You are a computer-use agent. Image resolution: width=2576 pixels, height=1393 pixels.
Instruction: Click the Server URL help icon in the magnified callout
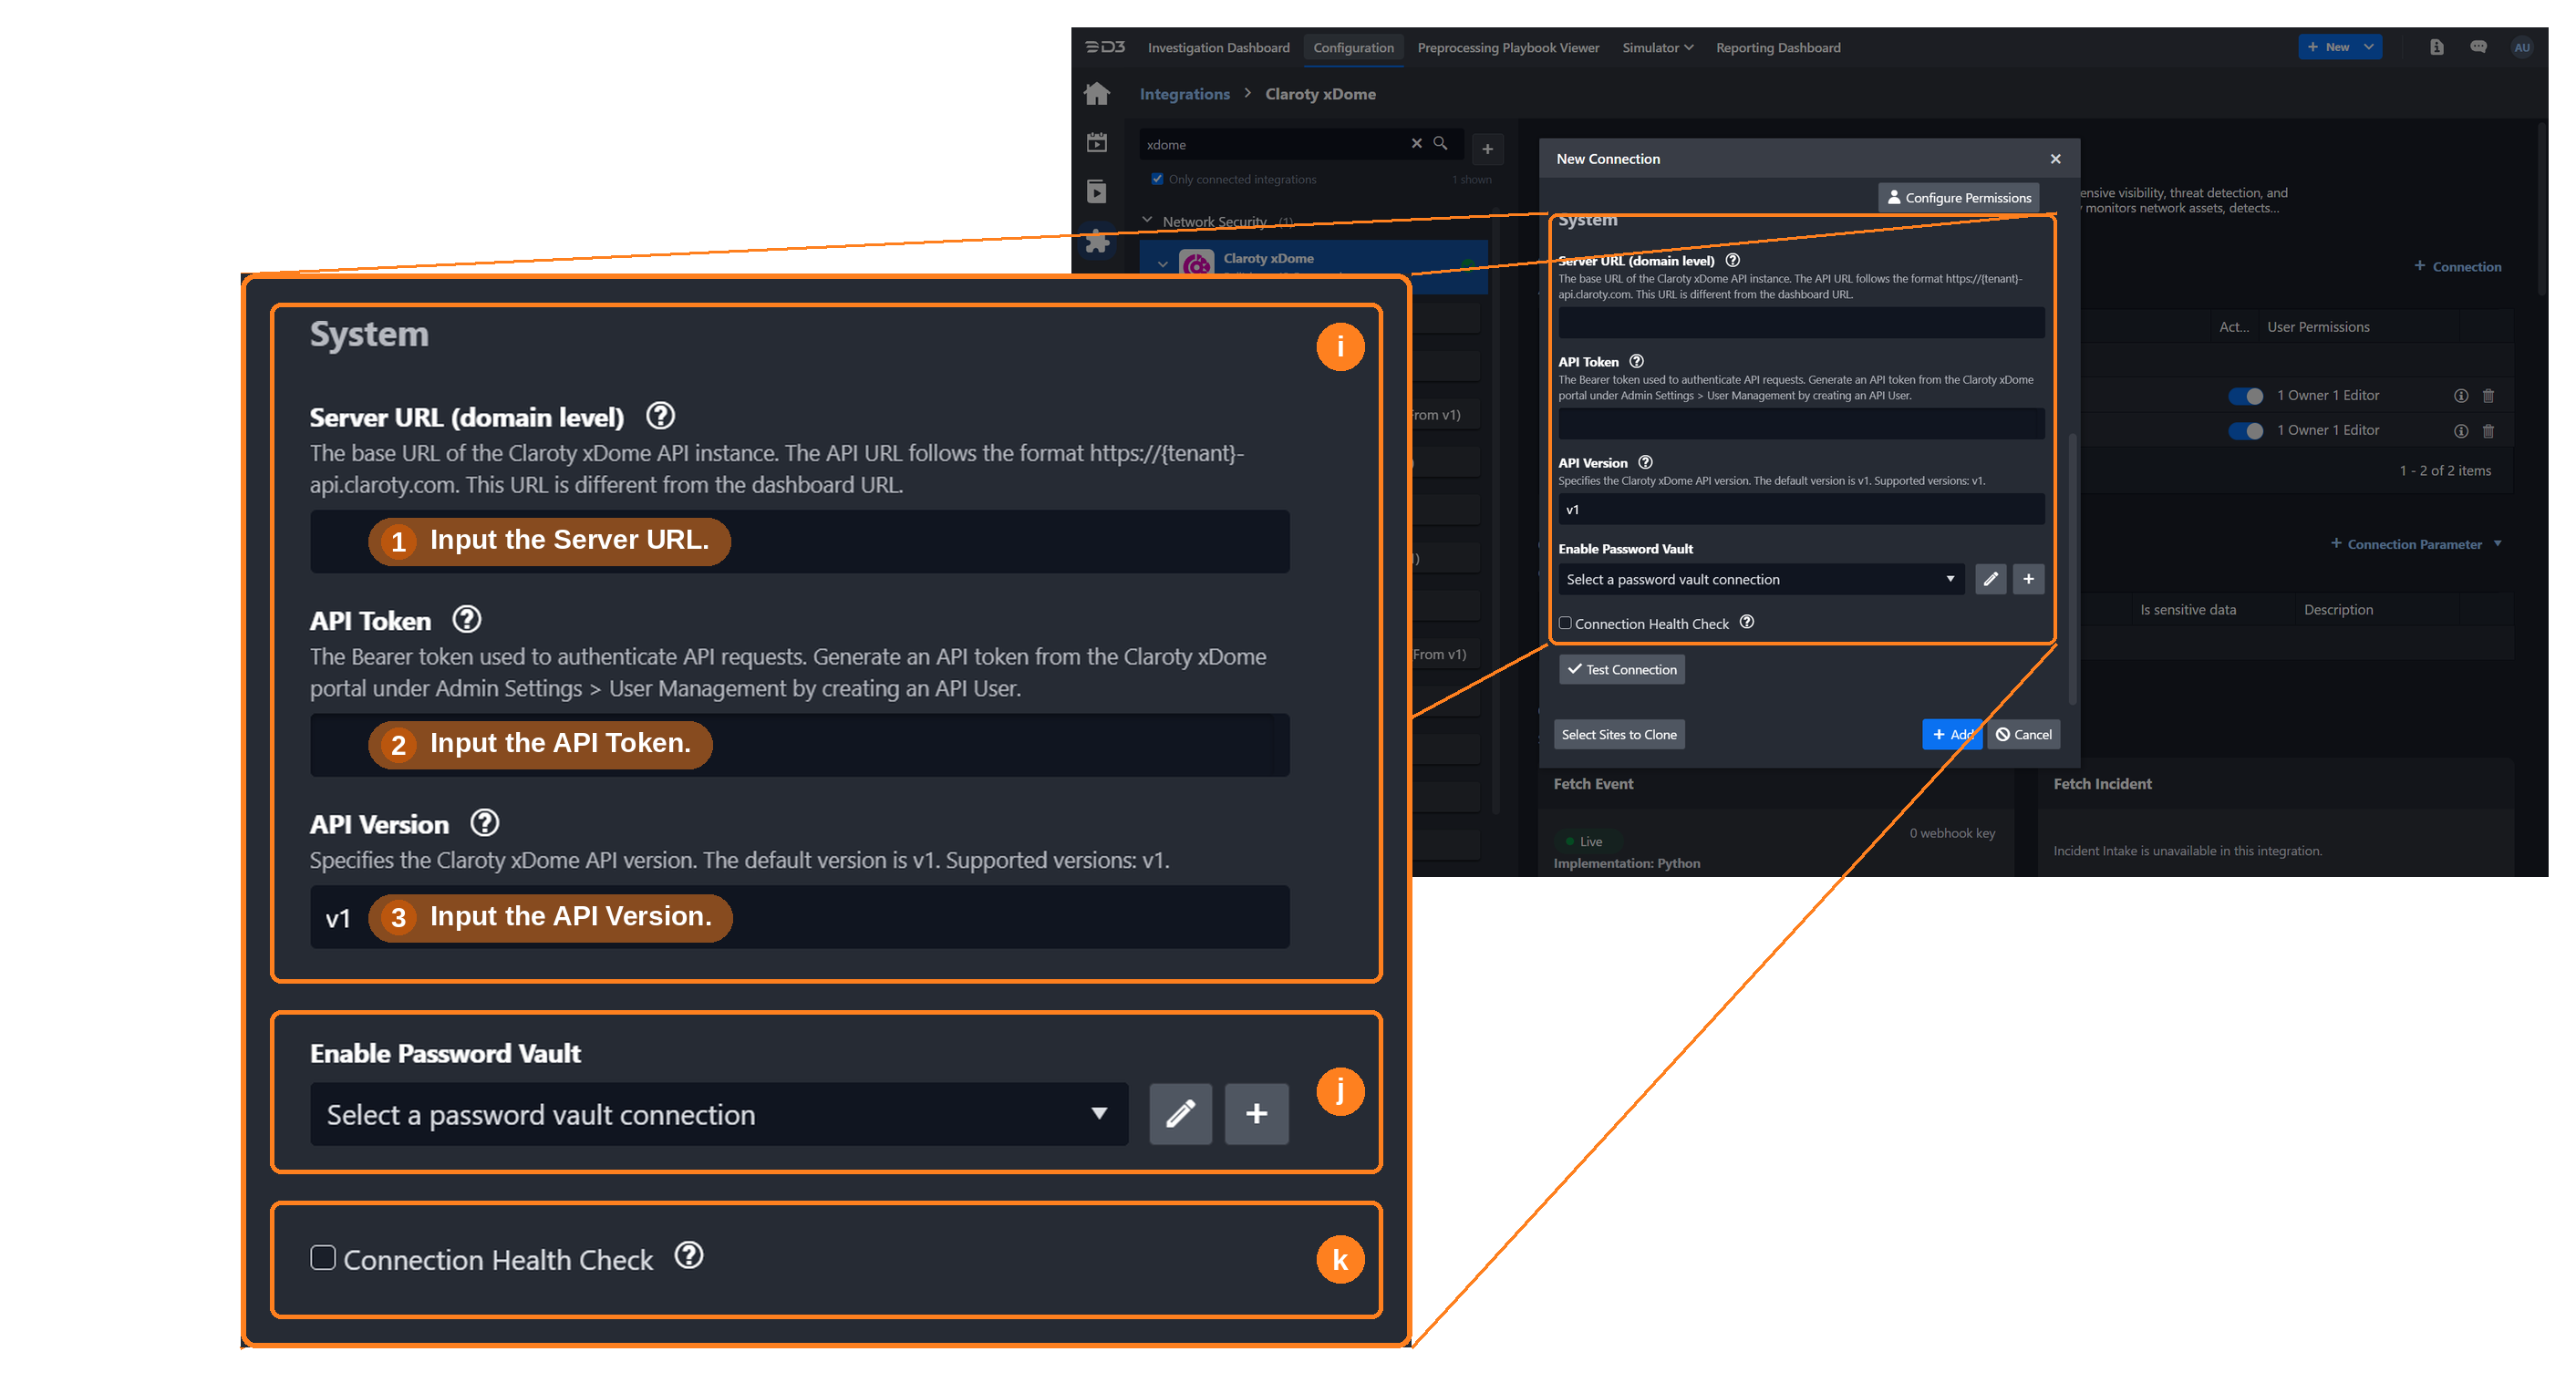tap(660, 415)
